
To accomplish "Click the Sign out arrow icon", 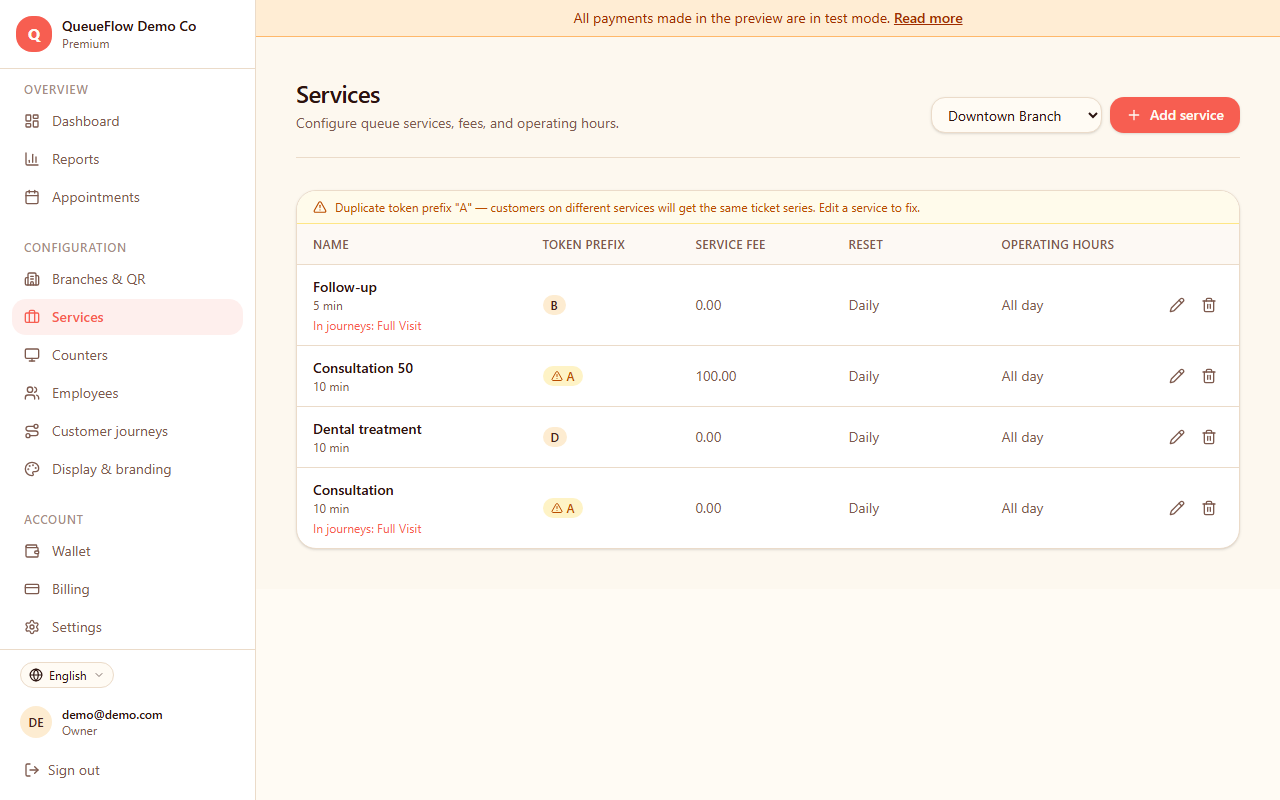I will coord(32,770).
